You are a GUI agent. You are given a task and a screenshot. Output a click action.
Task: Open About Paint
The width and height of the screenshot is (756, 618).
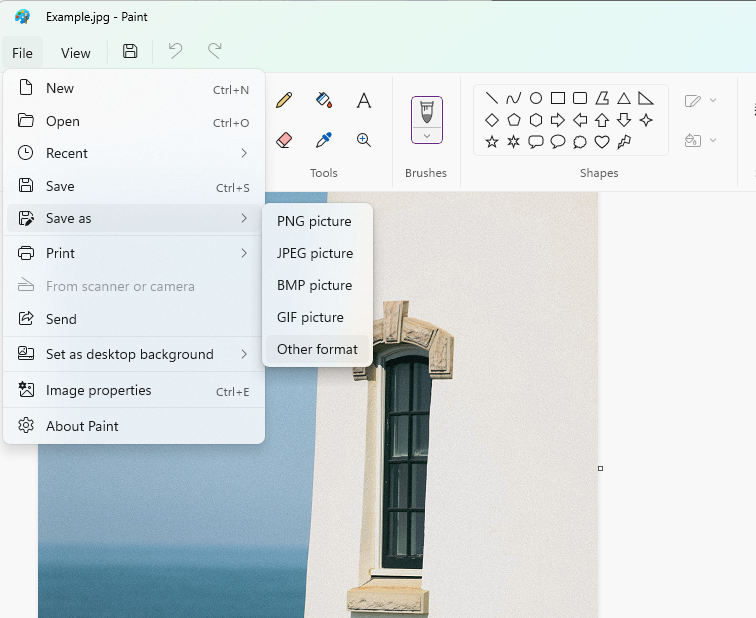coord(134,426)
